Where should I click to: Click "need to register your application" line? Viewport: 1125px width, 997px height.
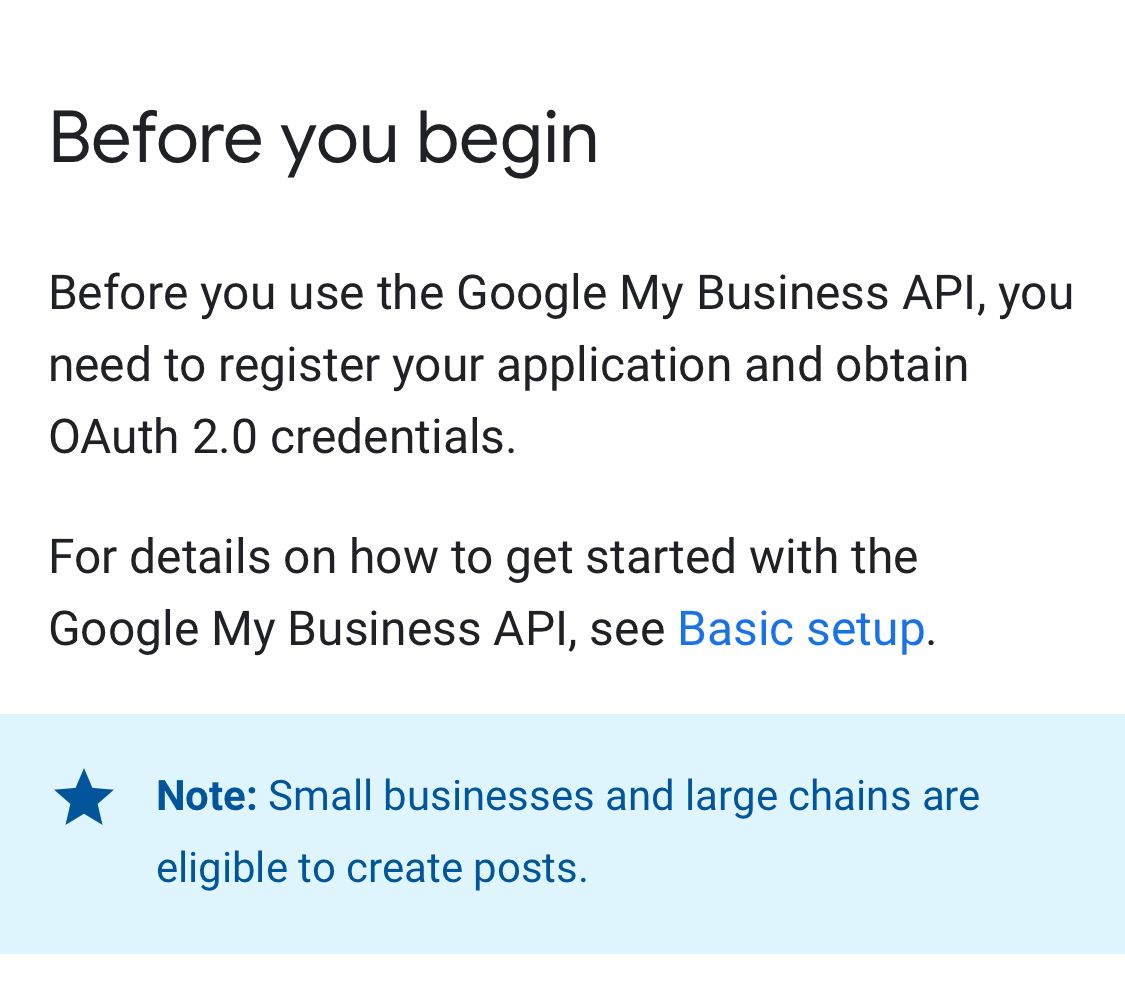tap(392, 366)
